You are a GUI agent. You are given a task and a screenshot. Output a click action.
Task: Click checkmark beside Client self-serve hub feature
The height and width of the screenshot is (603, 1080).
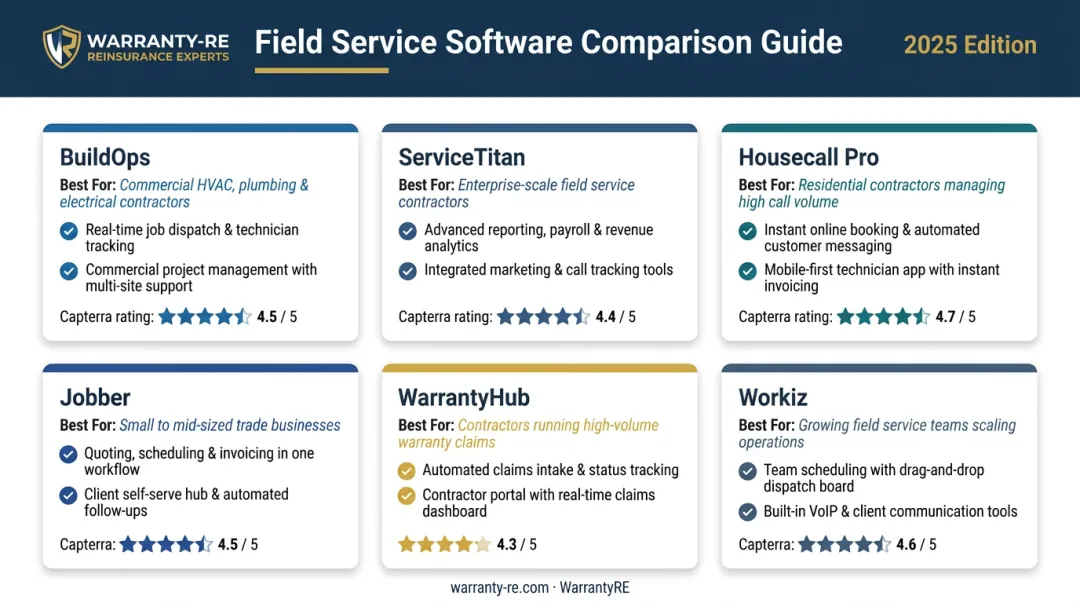tap(68, 495)
